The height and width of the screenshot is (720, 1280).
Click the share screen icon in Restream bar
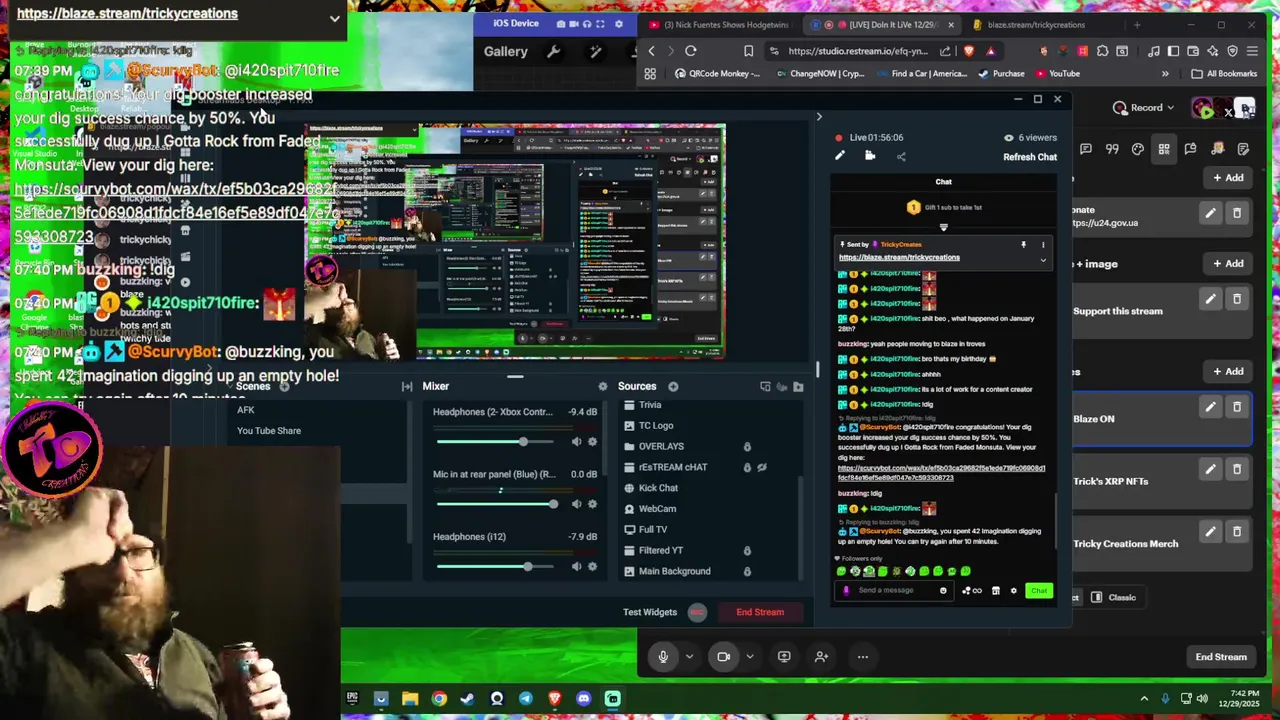(784, 657)
